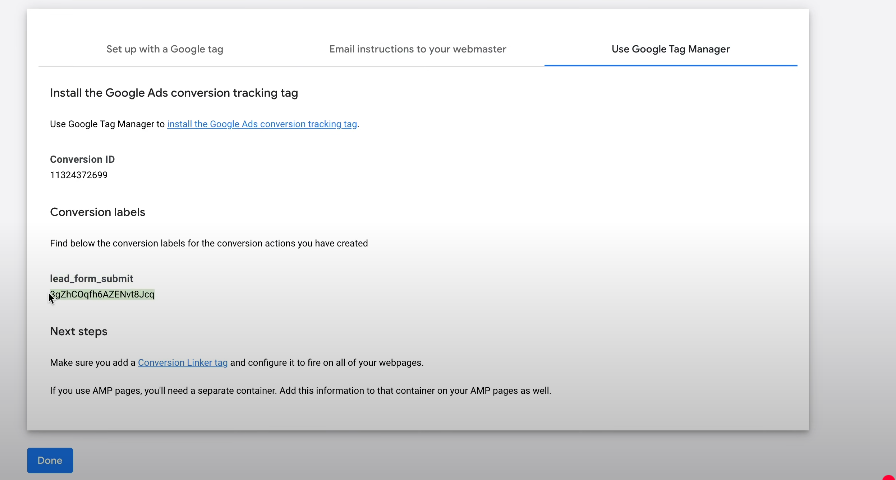The width and height of the screenshot is (896, 480).
Task: Switch to 'Set up with a Google tag' tab
Action: [165, 49]
